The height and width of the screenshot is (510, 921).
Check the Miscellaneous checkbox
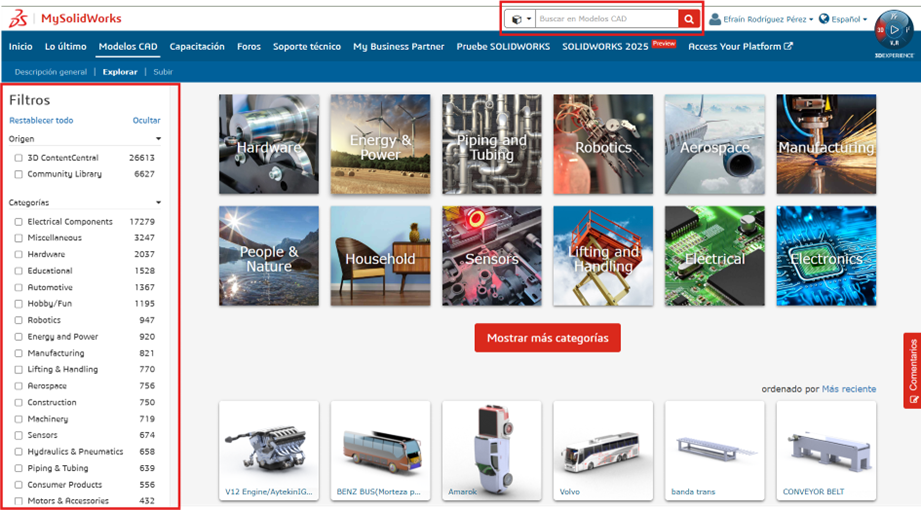19,238
